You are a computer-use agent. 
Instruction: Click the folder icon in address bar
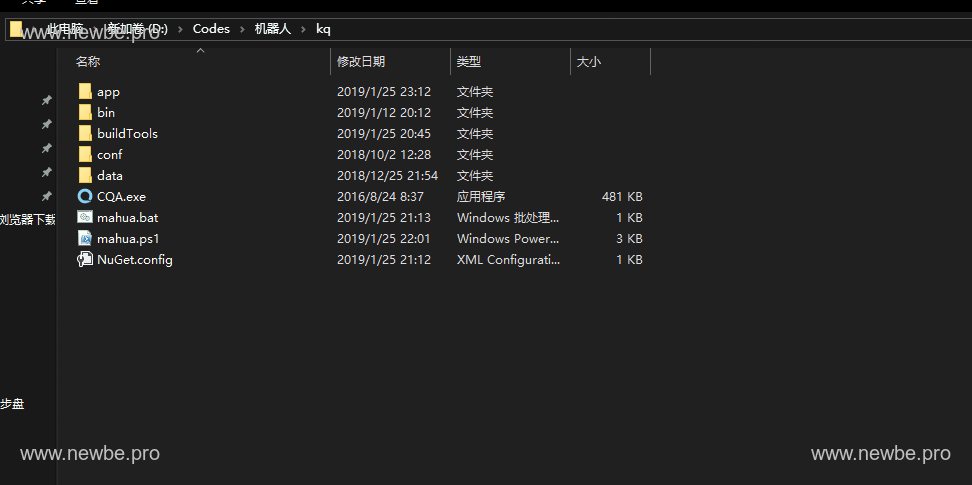(x=17, y=29)
